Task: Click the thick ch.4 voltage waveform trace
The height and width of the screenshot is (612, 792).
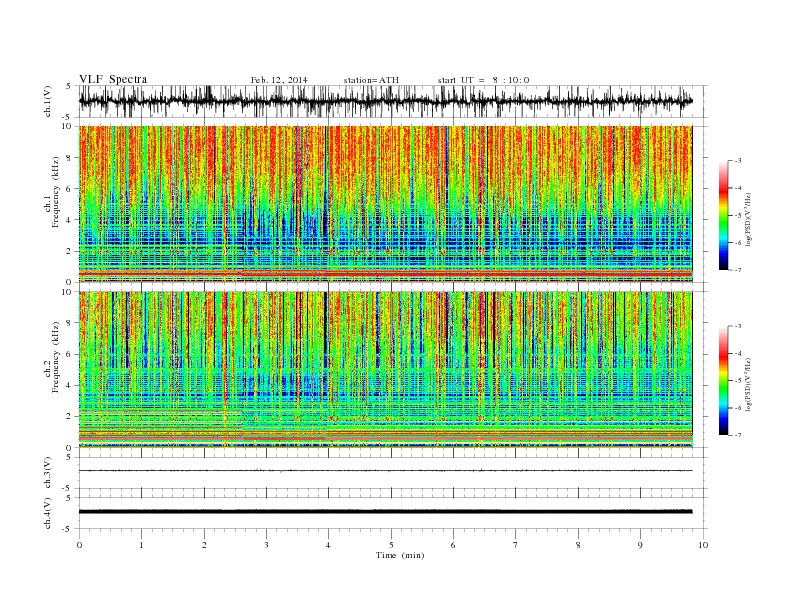Action: tap(385, 512)
